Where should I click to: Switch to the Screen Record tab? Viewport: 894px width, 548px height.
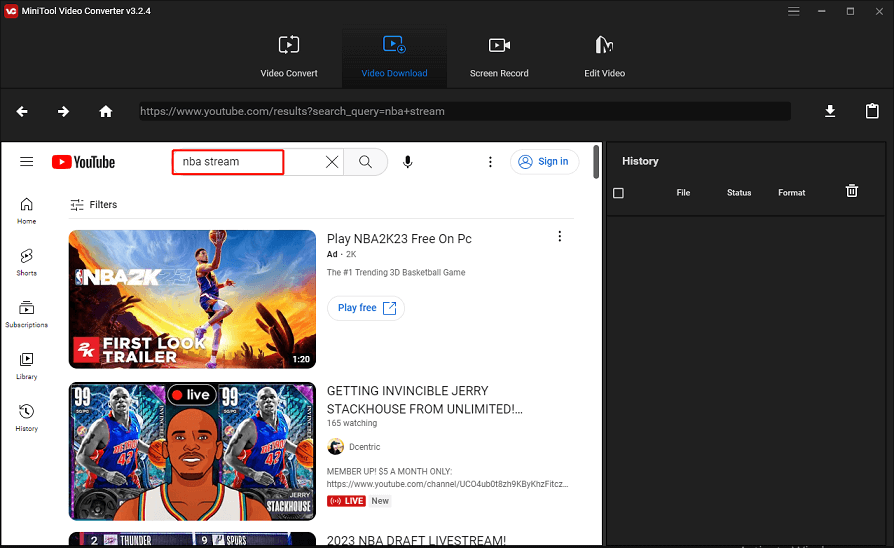(499, 57)
